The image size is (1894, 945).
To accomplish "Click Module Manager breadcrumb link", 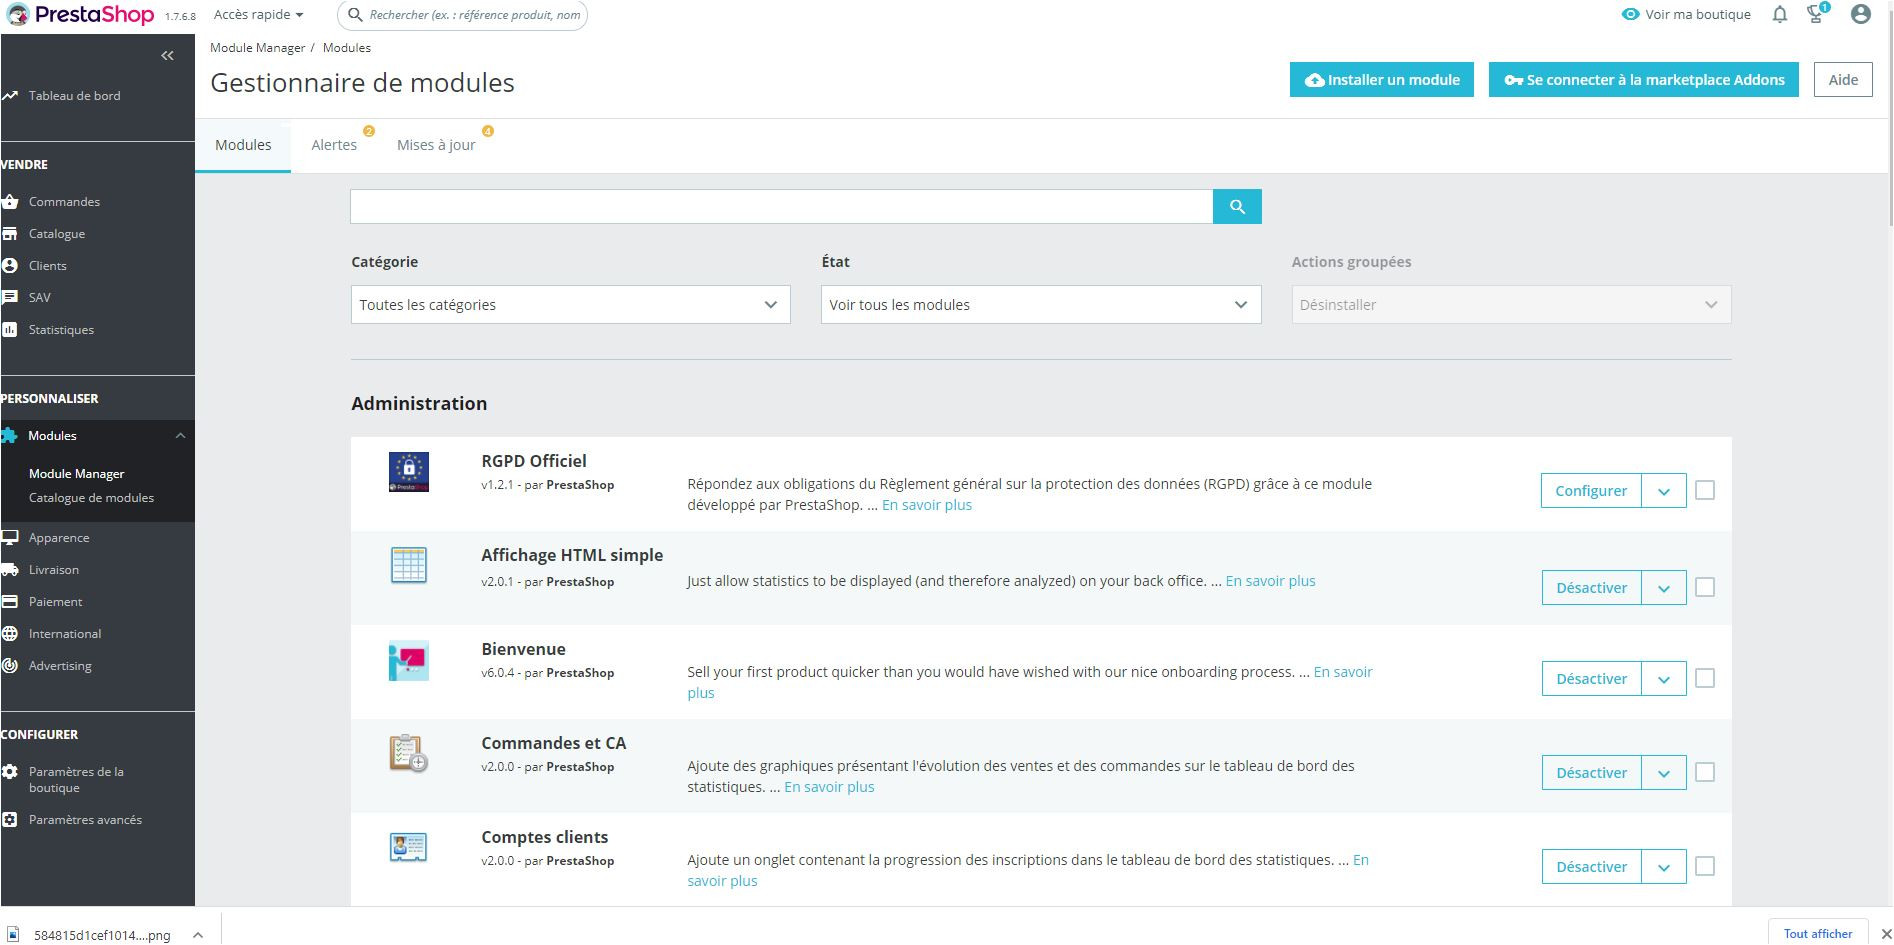I will coord(257,48).
